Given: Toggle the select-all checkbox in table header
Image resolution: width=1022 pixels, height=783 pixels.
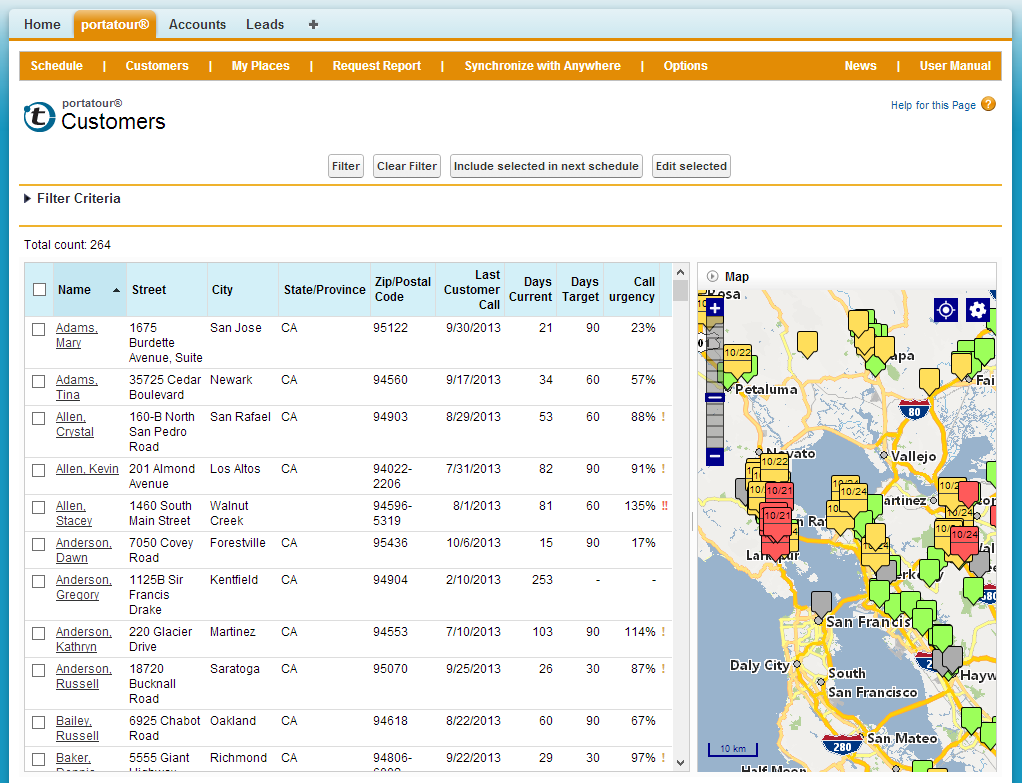Looking at the screenshot, I should click(x=40, y=290).
